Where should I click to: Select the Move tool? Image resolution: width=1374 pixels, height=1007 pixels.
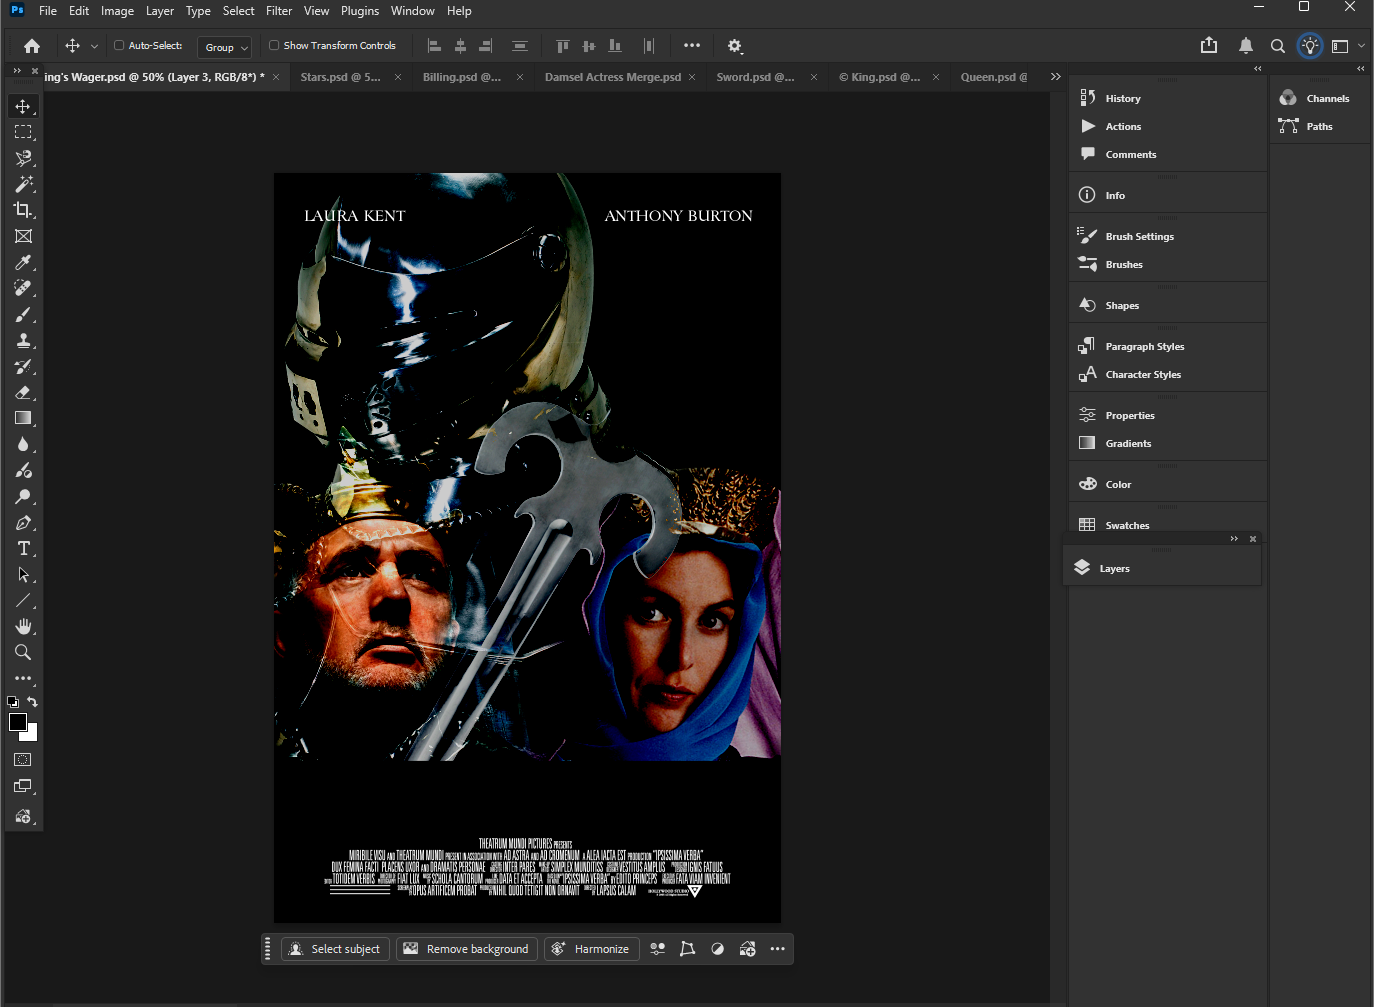click(22, 105)
